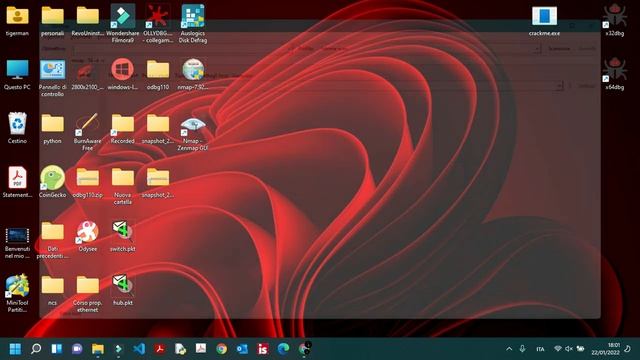
Task: Open the python folder
Action: coord(53,123)
